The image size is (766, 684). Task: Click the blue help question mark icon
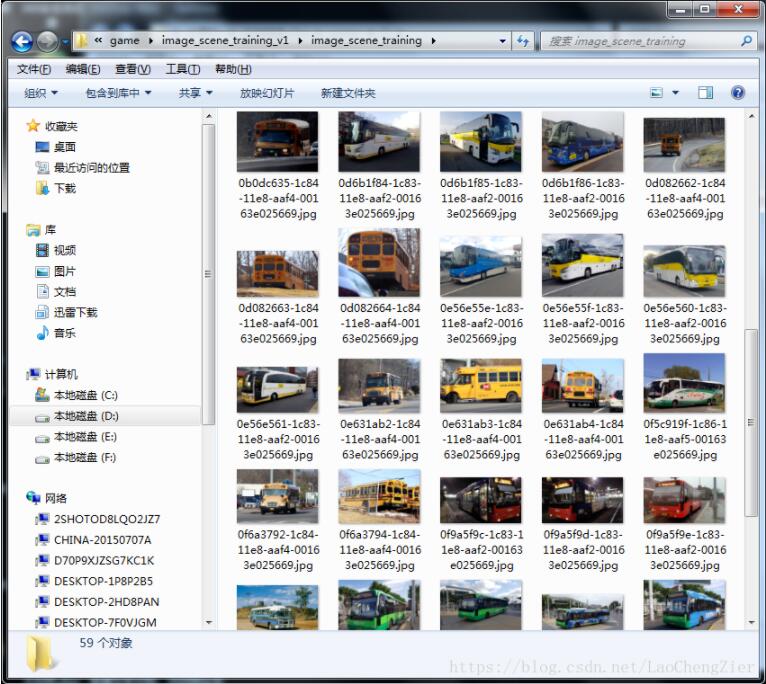tap(738, 92)
